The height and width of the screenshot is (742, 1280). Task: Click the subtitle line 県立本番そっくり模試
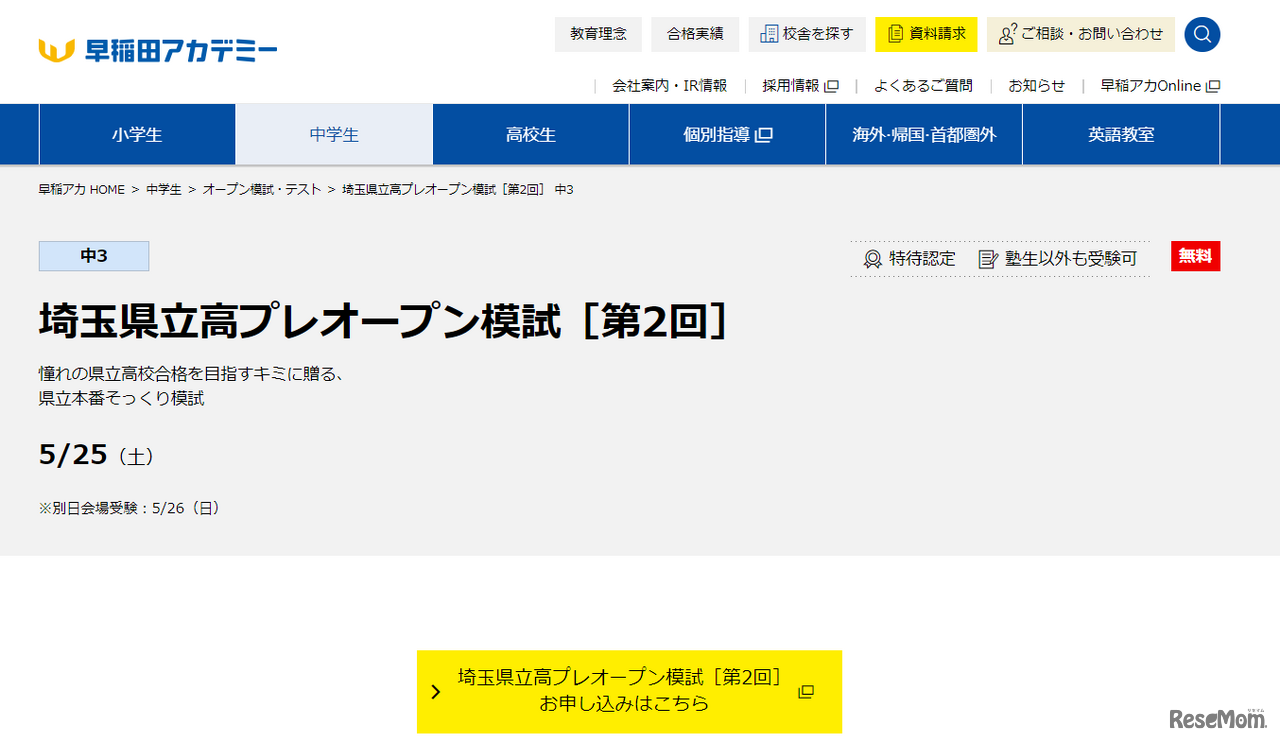121,398
